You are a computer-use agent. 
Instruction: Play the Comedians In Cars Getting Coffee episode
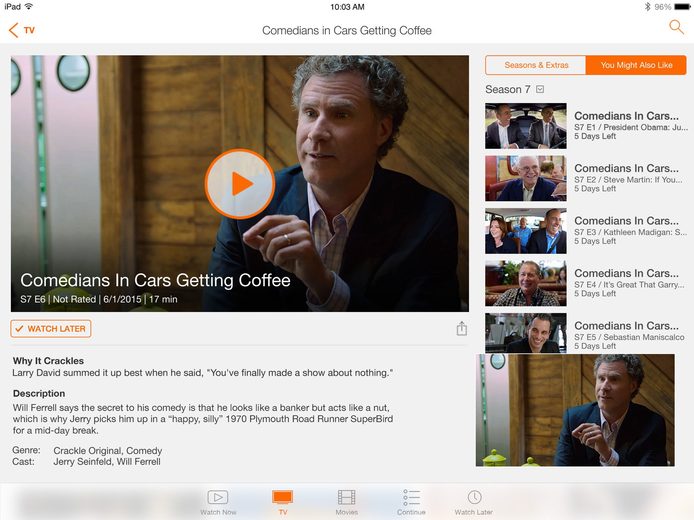[x=240, y=184]
